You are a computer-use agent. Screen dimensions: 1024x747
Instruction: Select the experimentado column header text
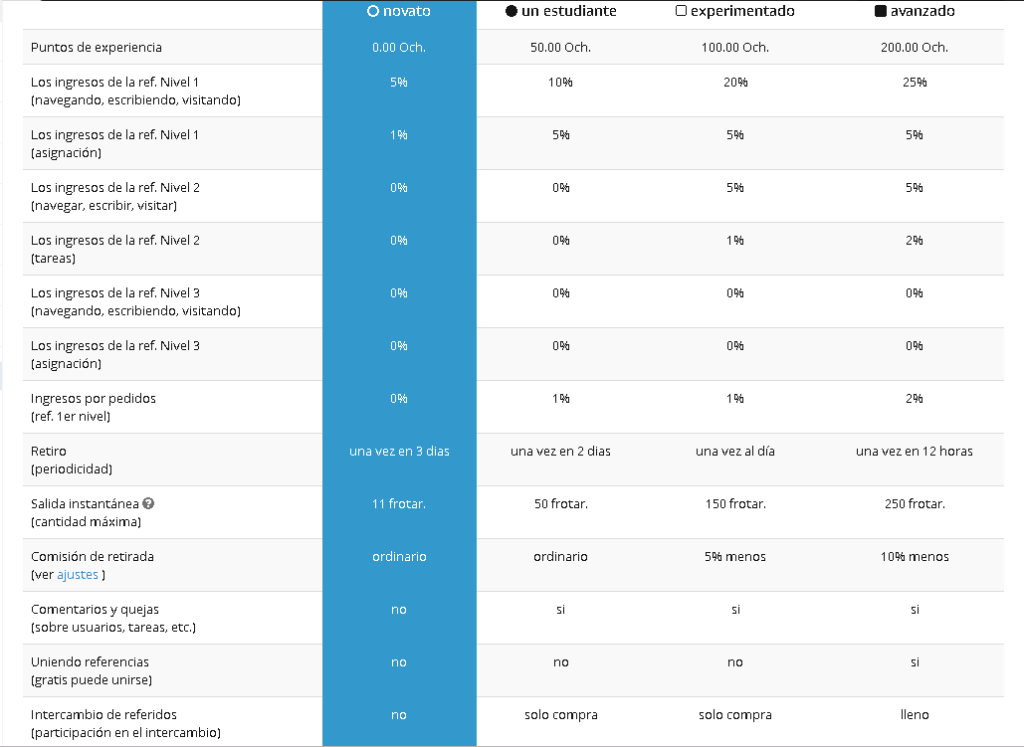[x=742, y=12]
